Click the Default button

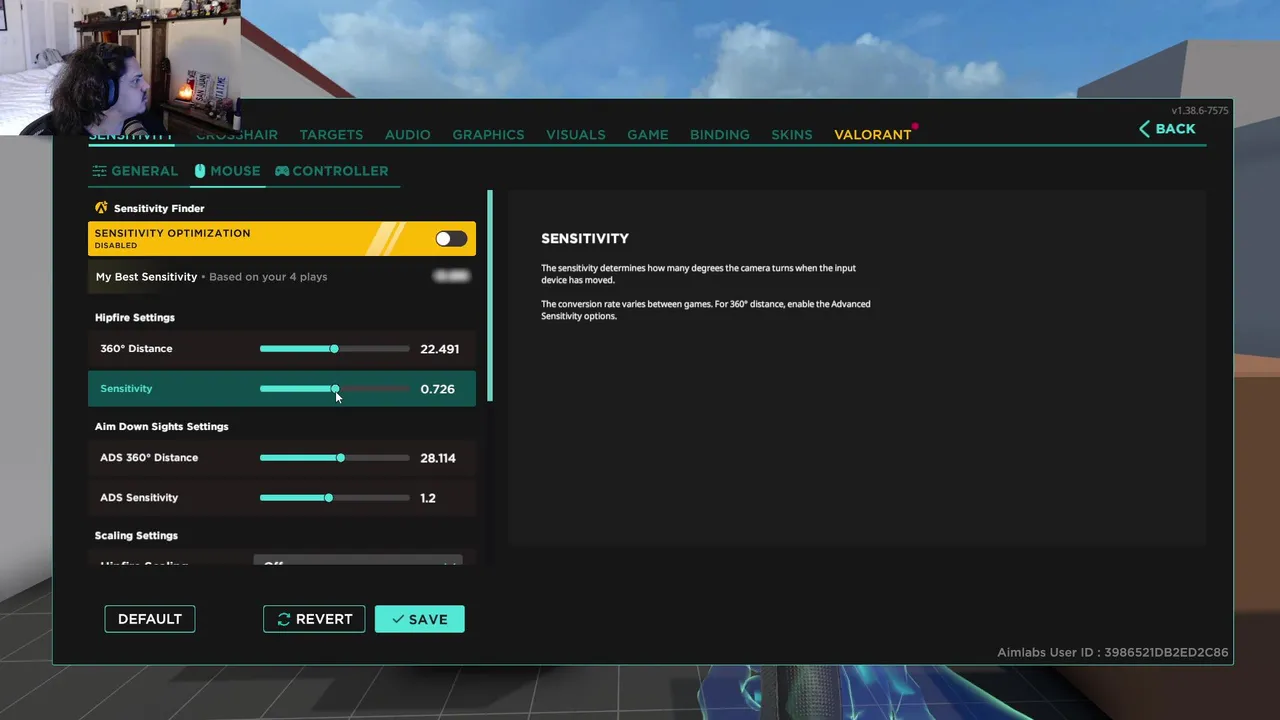pos(150,619)
